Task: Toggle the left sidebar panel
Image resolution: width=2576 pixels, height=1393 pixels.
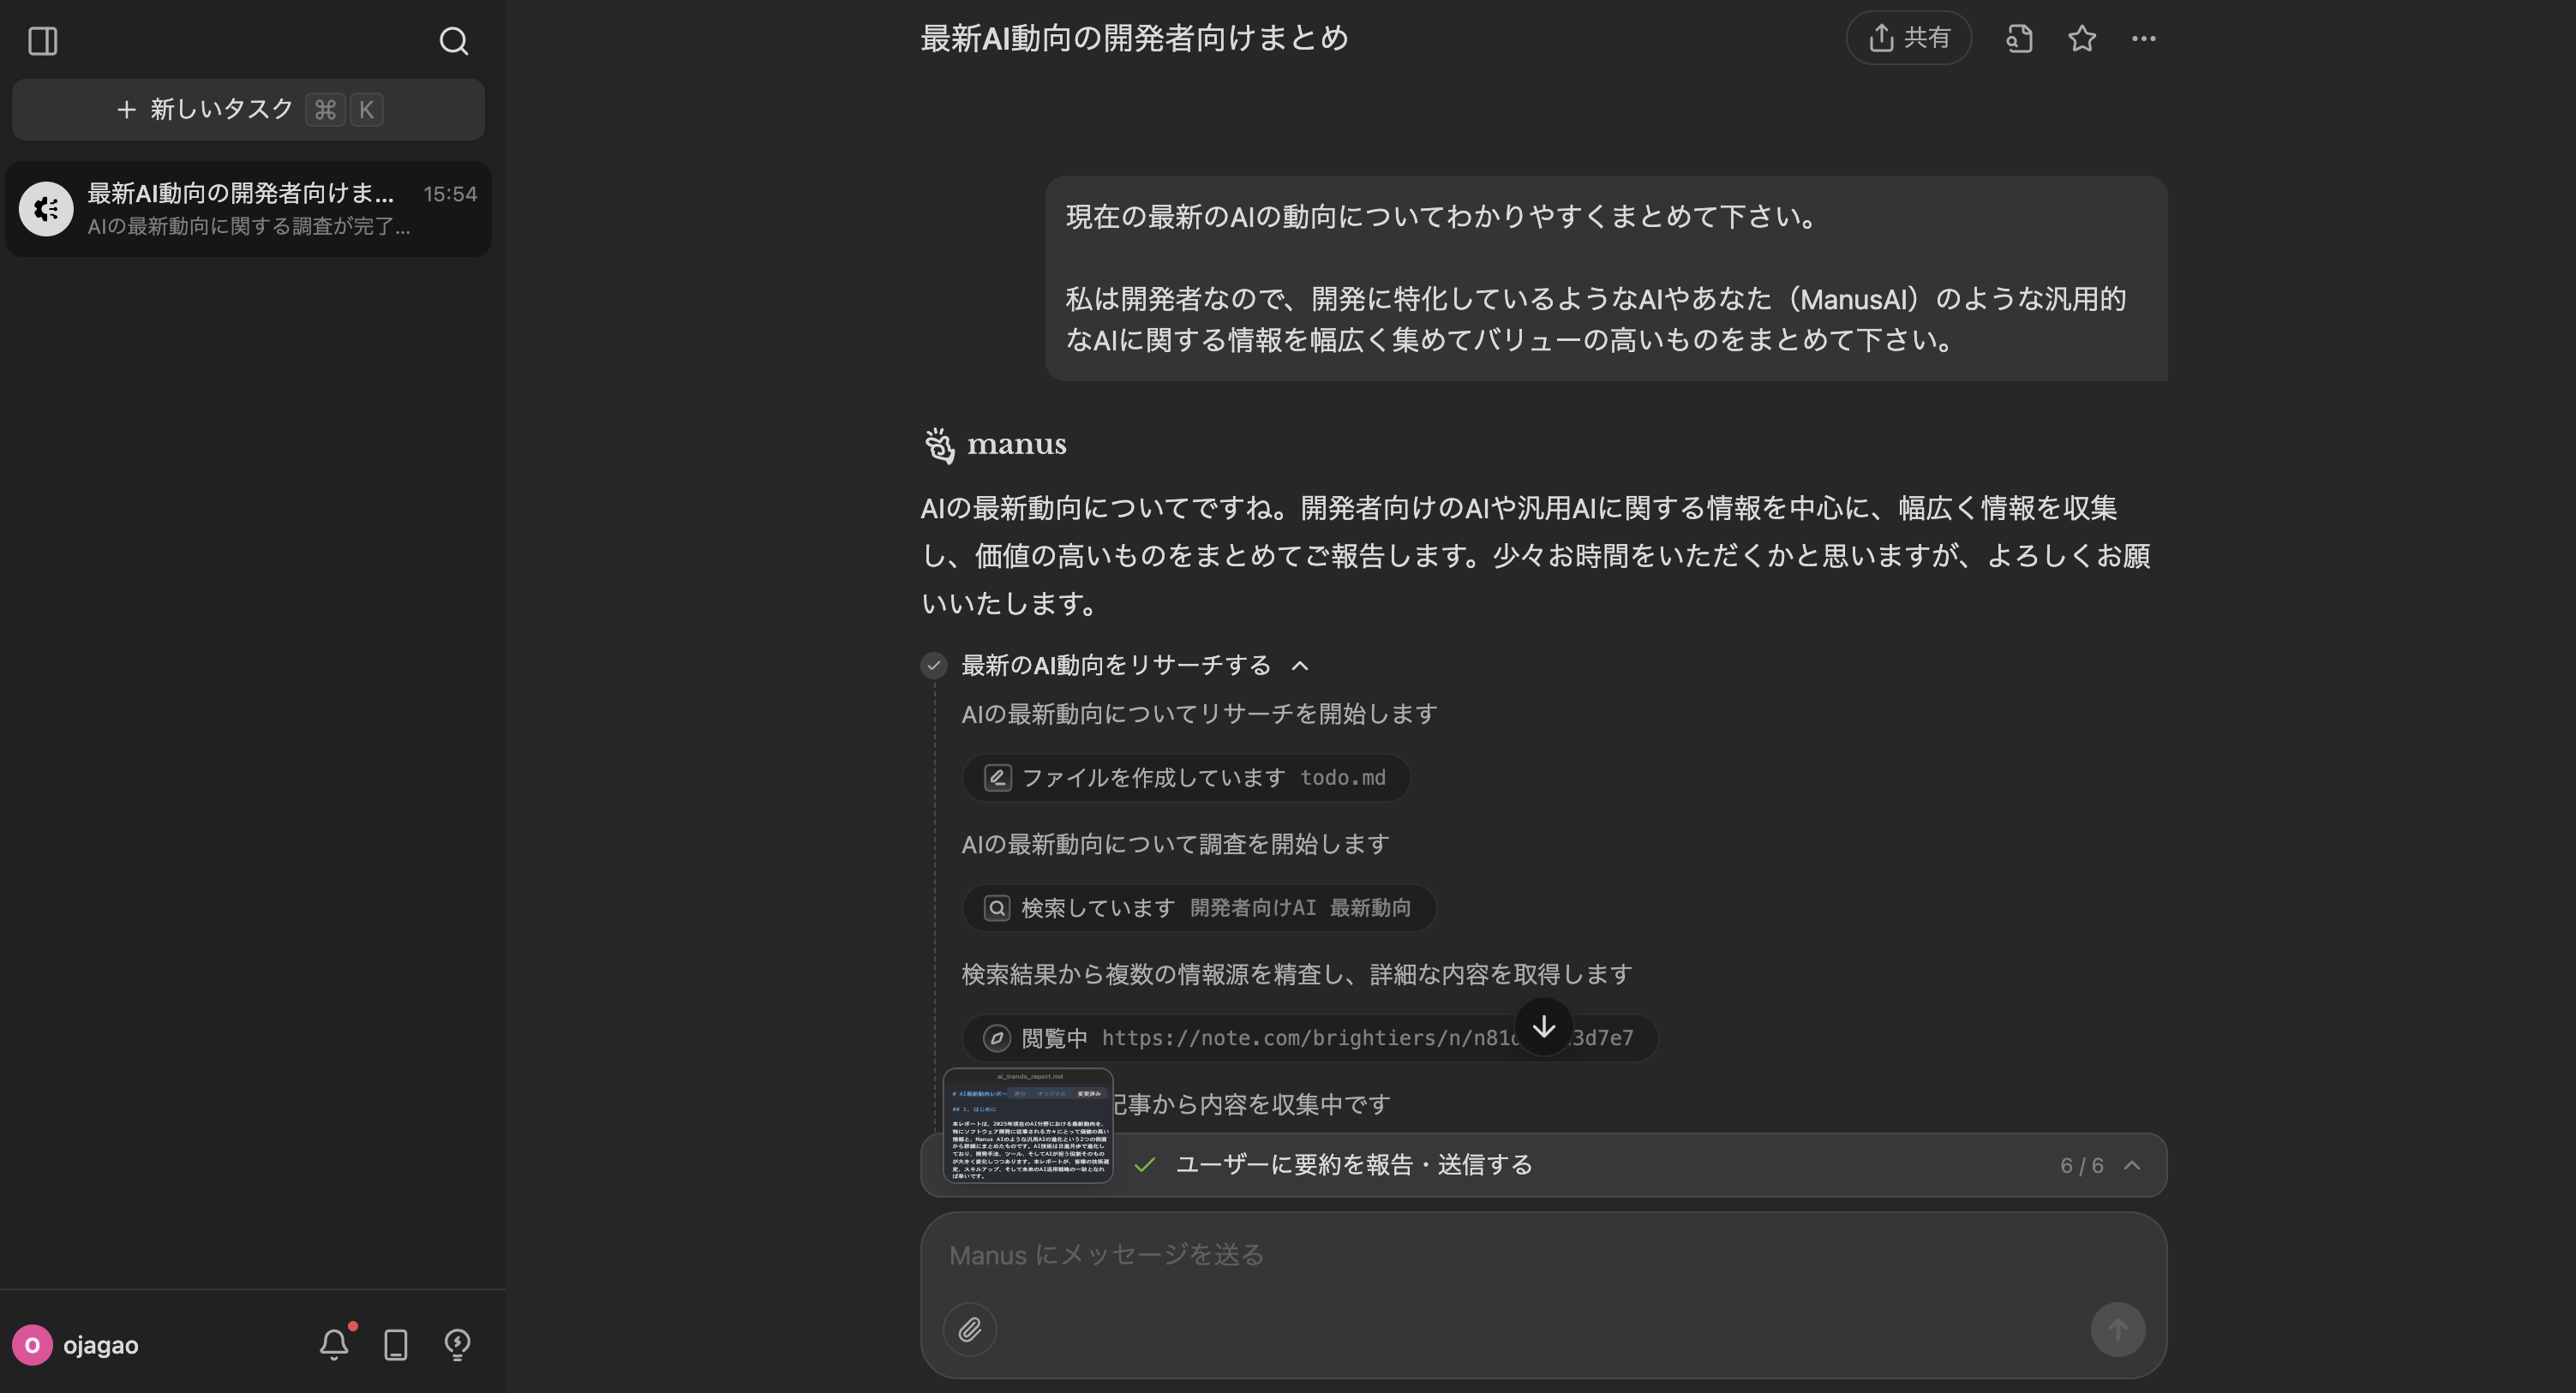Action: point(42,40)
